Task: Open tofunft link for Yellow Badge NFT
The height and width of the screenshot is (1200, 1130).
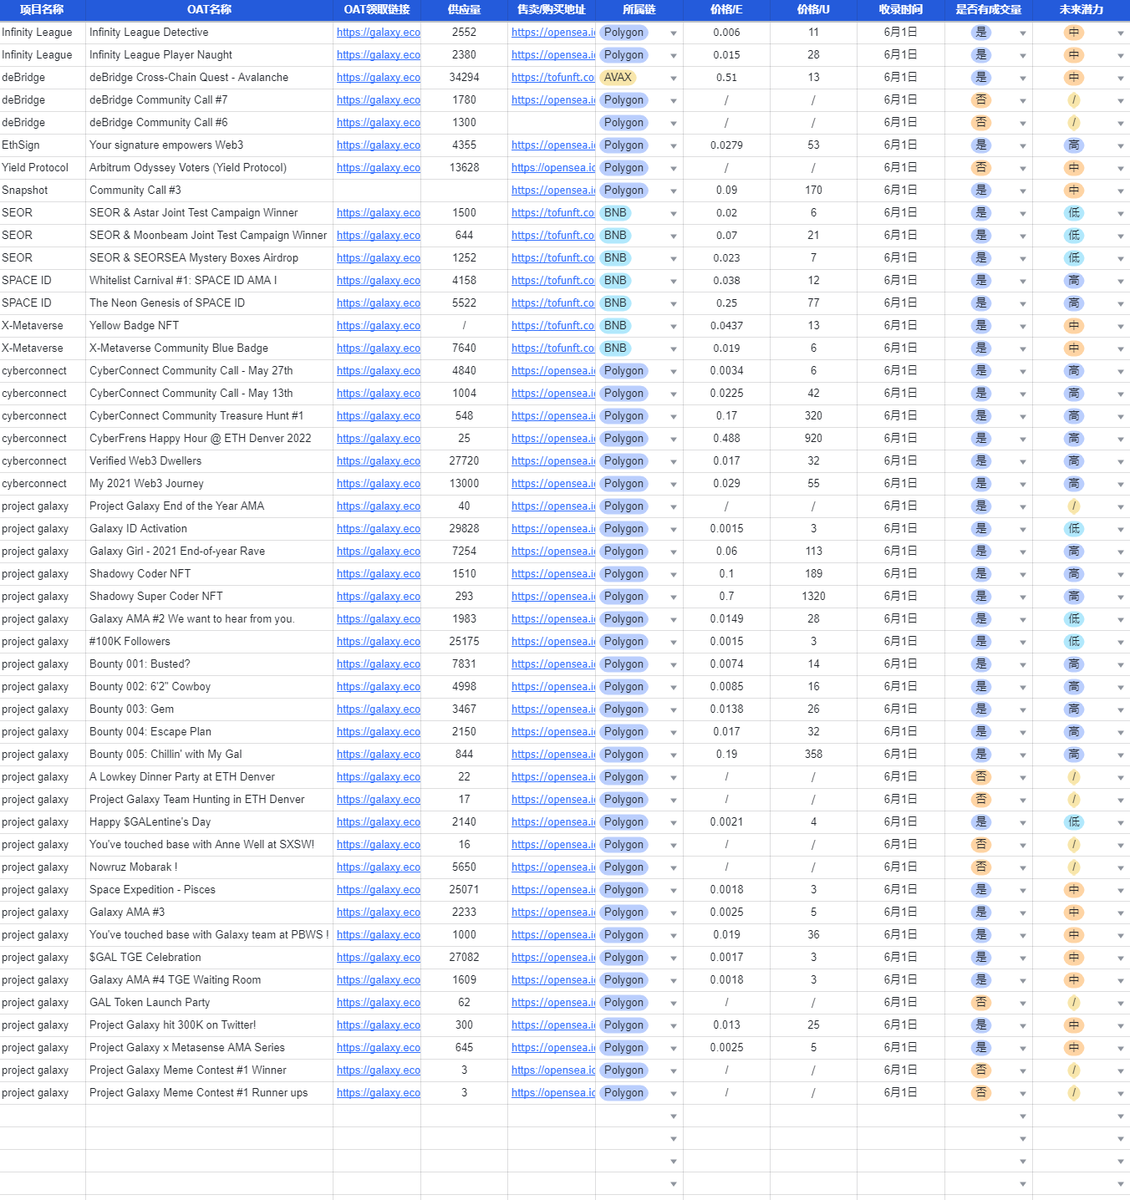Action: [553, 325]
